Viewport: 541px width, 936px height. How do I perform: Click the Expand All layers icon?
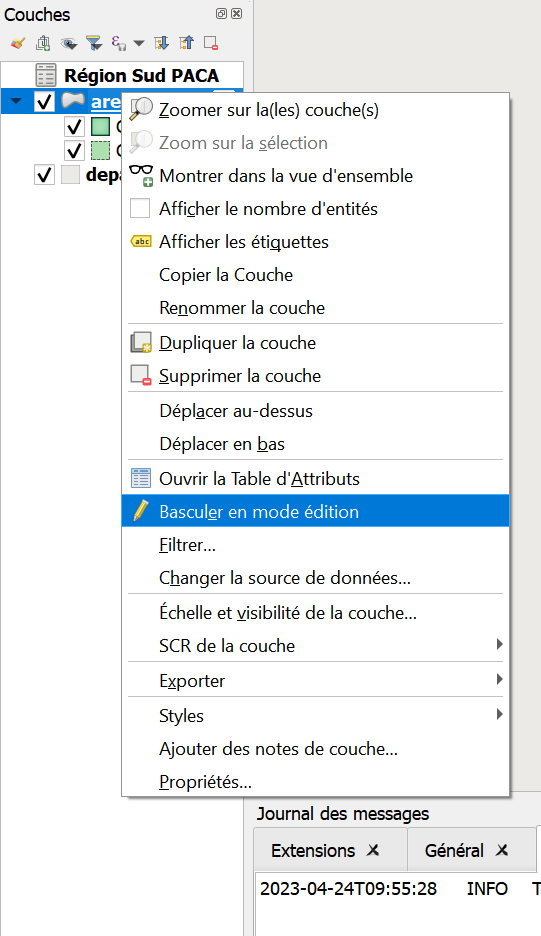[161, 43]
